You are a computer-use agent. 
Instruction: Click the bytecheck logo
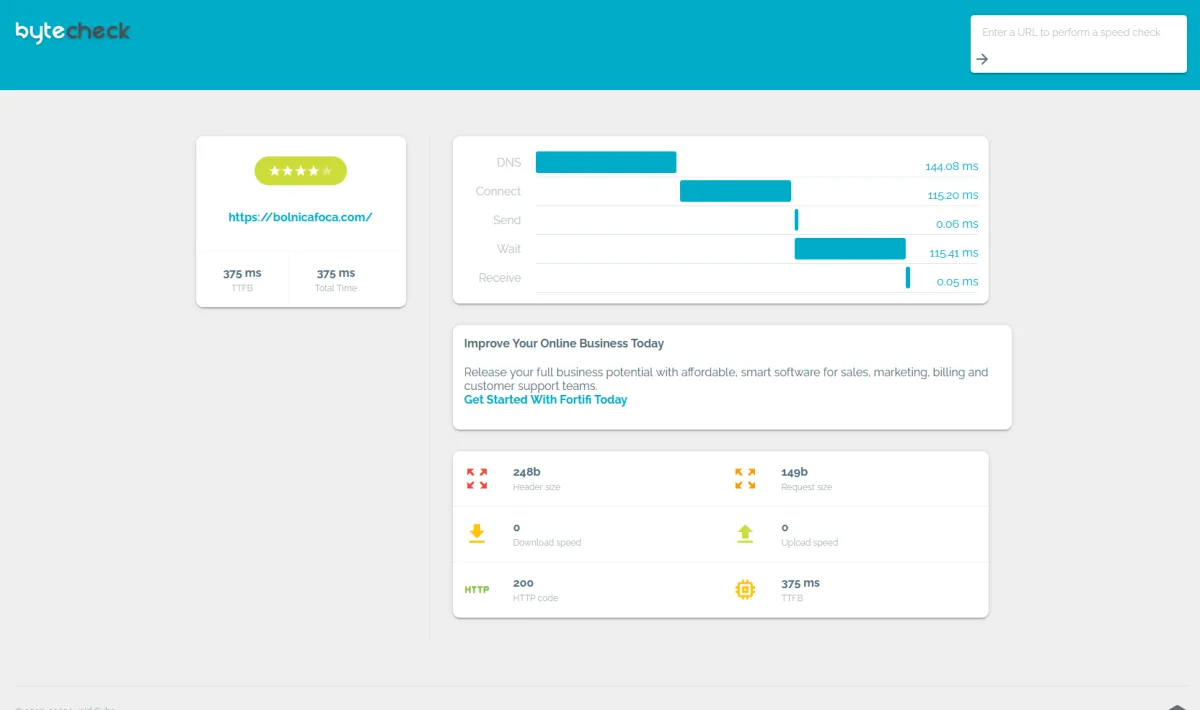pos(73,31)
